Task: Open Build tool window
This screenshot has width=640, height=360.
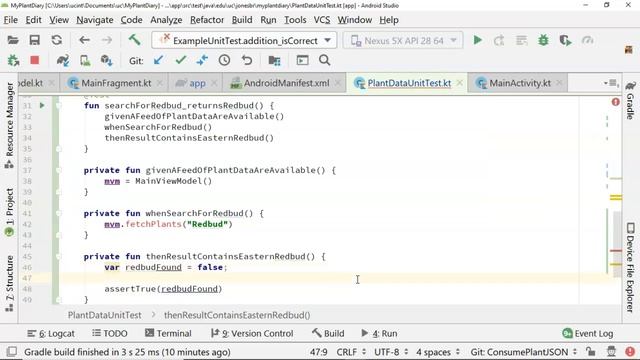Action: click(328, 333)
